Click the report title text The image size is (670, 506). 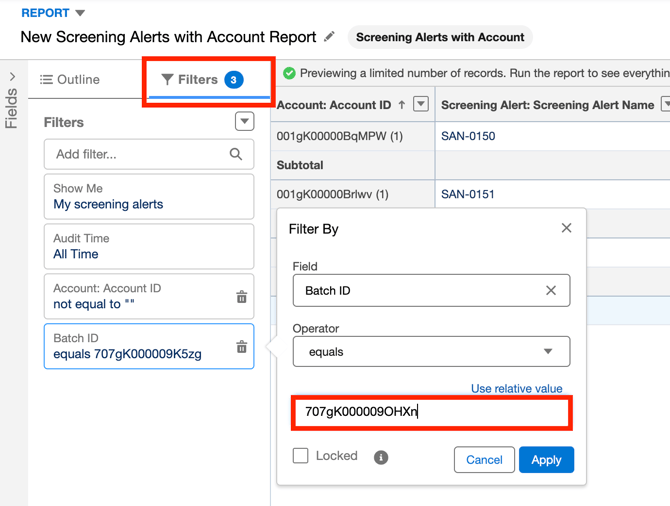168,37
